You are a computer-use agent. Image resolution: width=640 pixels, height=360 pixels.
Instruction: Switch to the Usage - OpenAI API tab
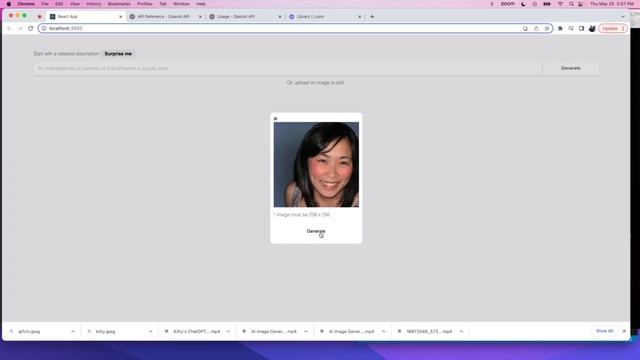245,17
